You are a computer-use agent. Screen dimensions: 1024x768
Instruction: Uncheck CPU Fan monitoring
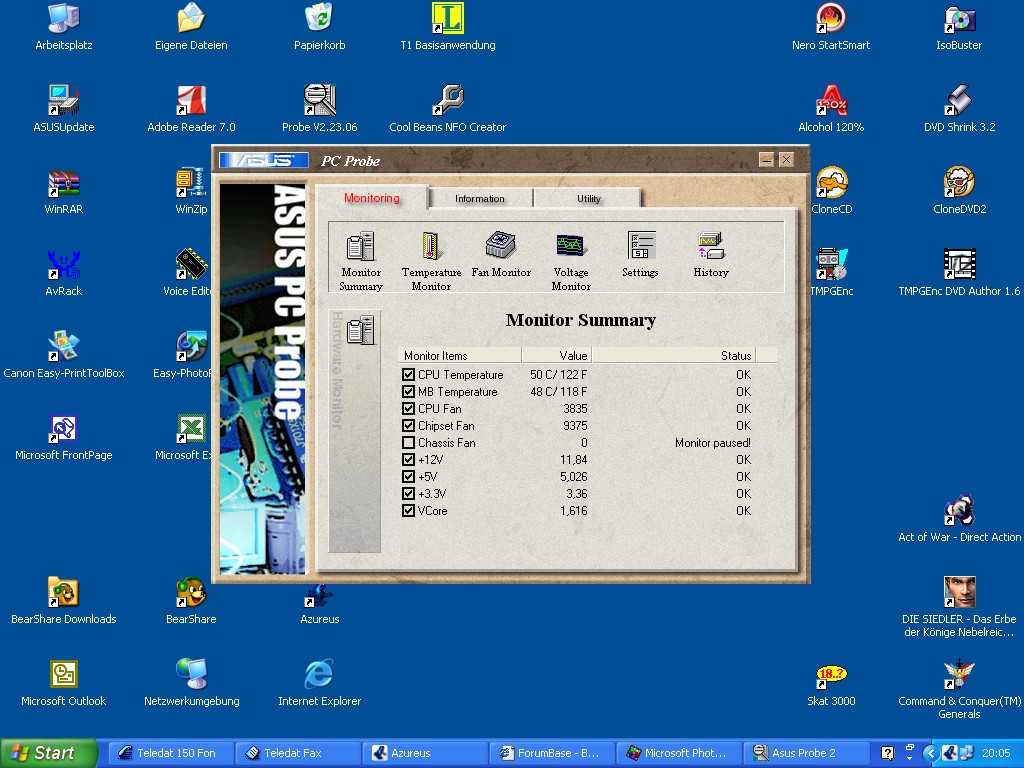[x=408, y=408]
